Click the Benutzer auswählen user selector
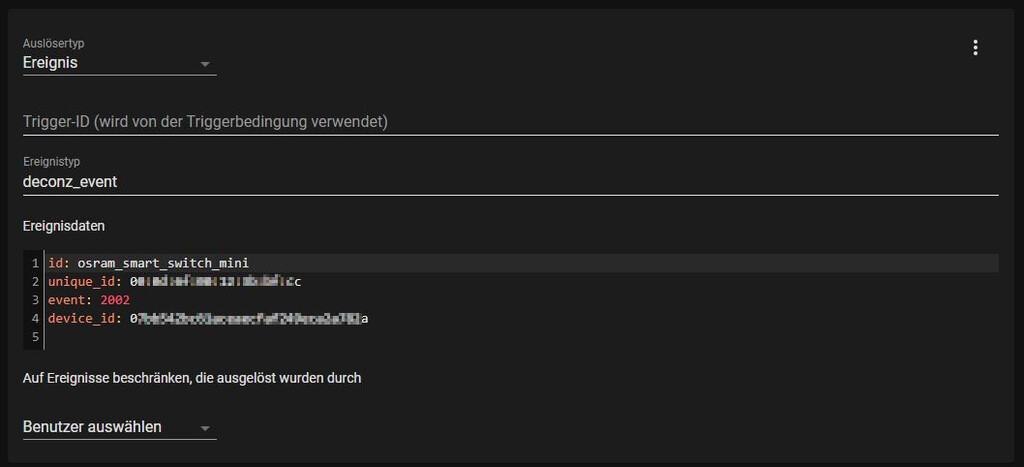The width and height of the screenshot is (1024, 467). [120, 427]
